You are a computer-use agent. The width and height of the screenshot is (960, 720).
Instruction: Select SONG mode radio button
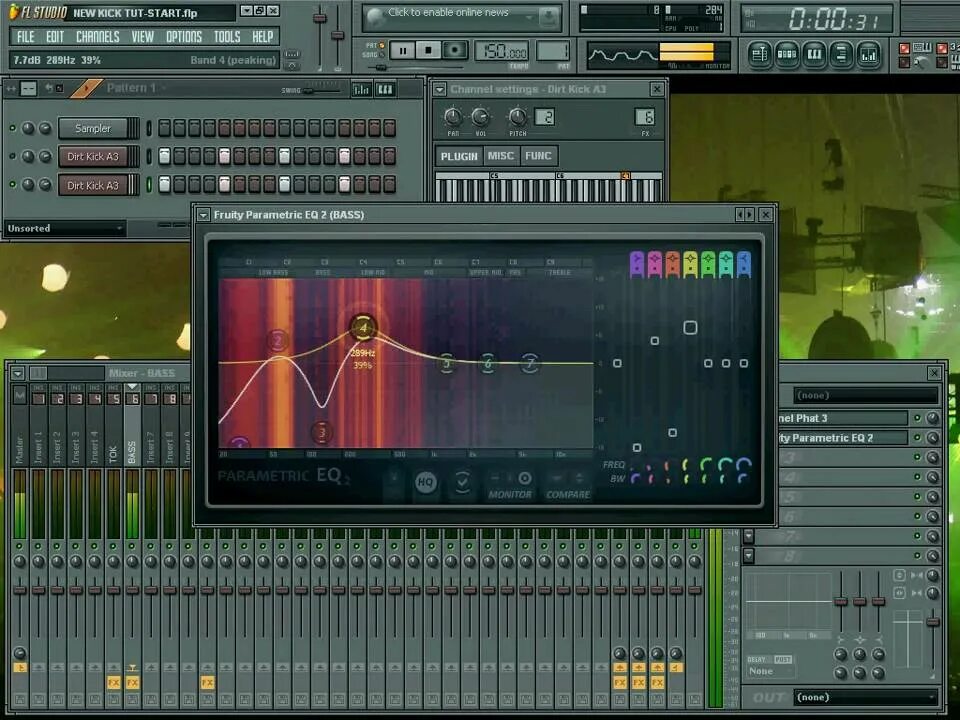[382, 55]
